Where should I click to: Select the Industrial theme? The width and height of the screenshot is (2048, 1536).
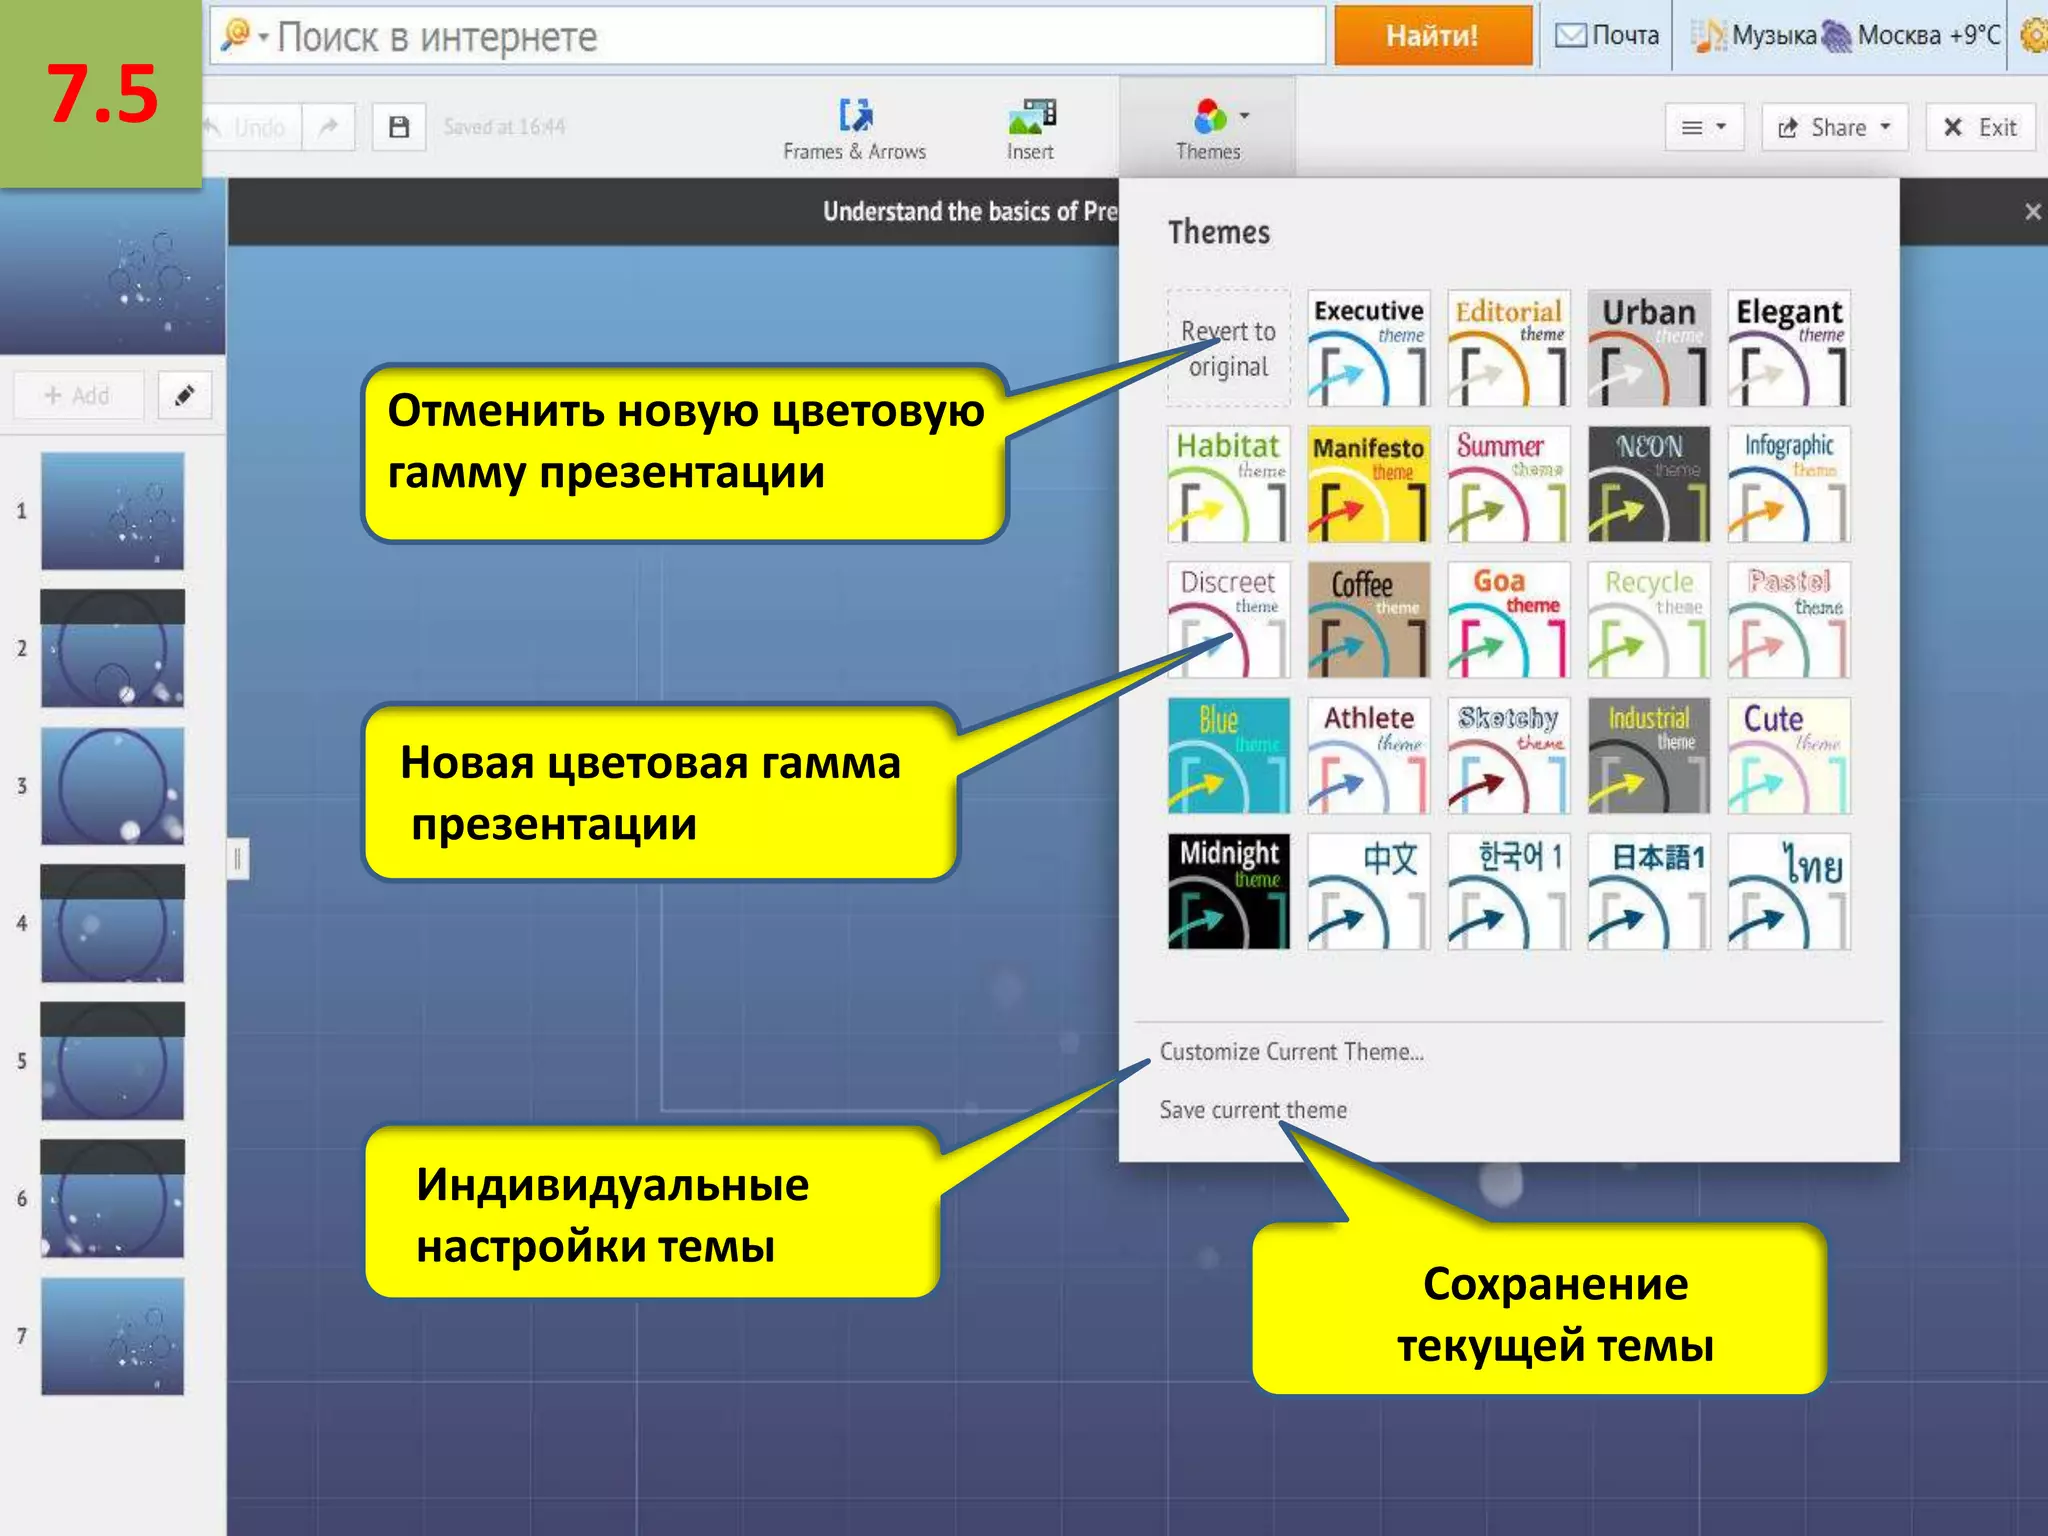1648,756
